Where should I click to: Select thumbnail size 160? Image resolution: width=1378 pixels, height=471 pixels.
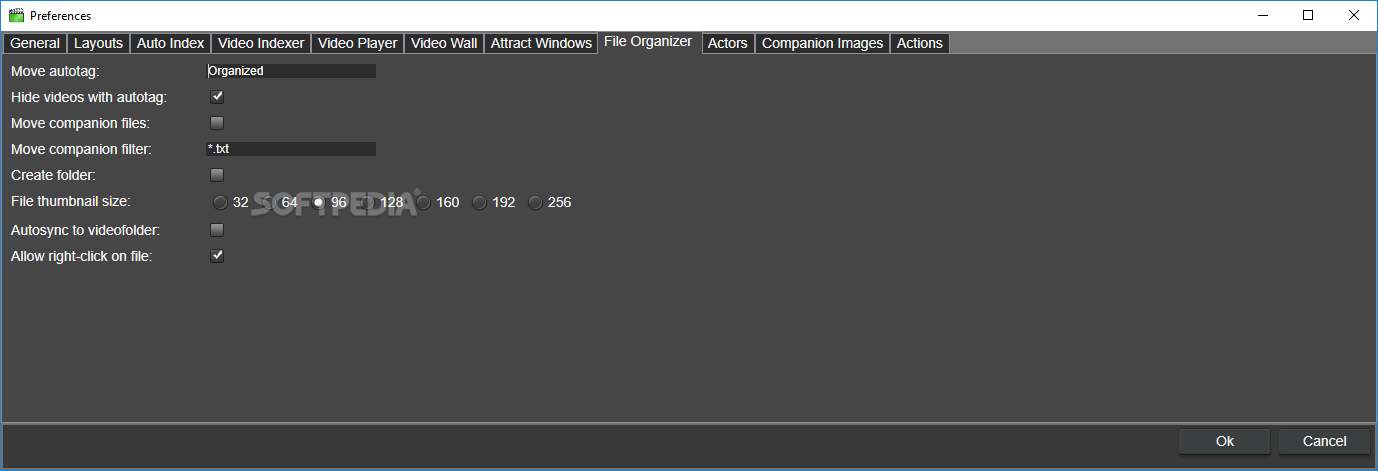pos(424,202)
